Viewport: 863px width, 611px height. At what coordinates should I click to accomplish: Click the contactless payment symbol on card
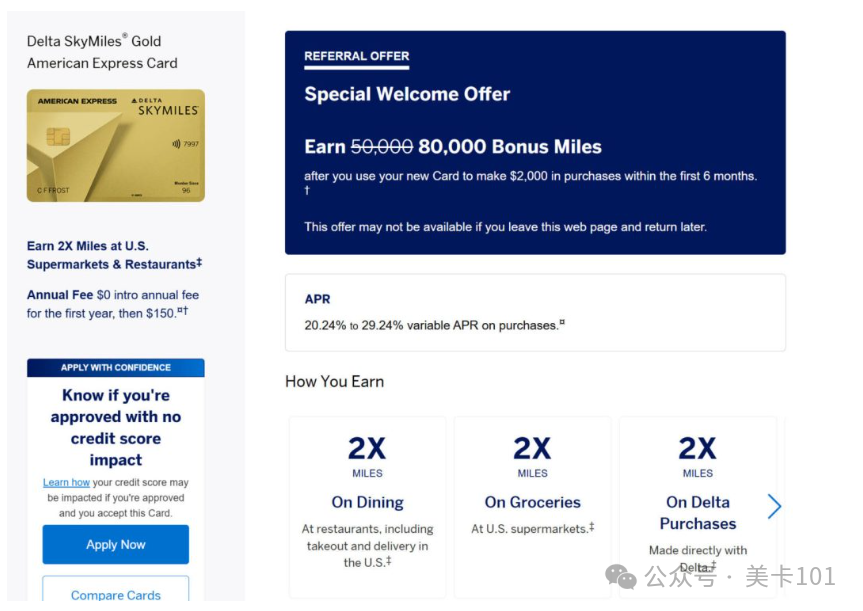coord(176,144)
